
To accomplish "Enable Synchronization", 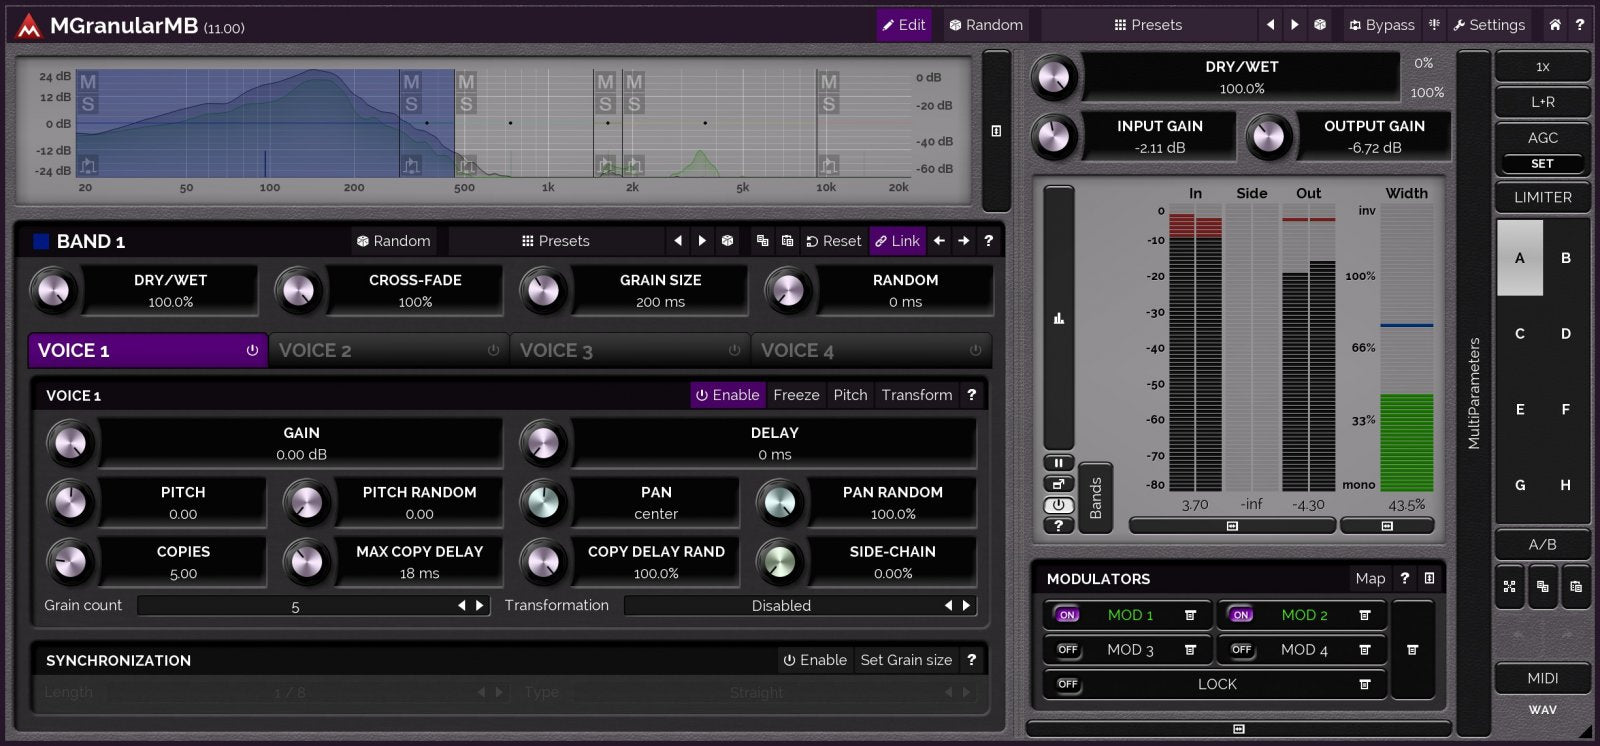I will point(814,660).
